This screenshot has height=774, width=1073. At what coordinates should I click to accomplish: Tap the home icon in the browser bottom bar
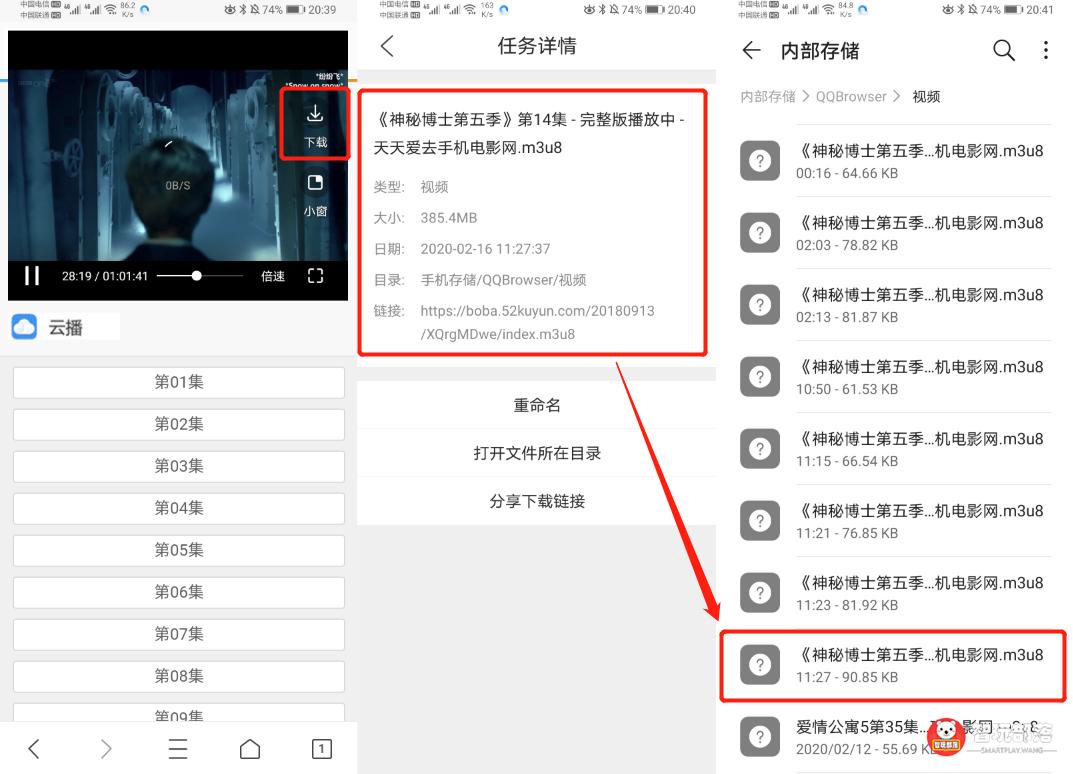click(250, 748)
